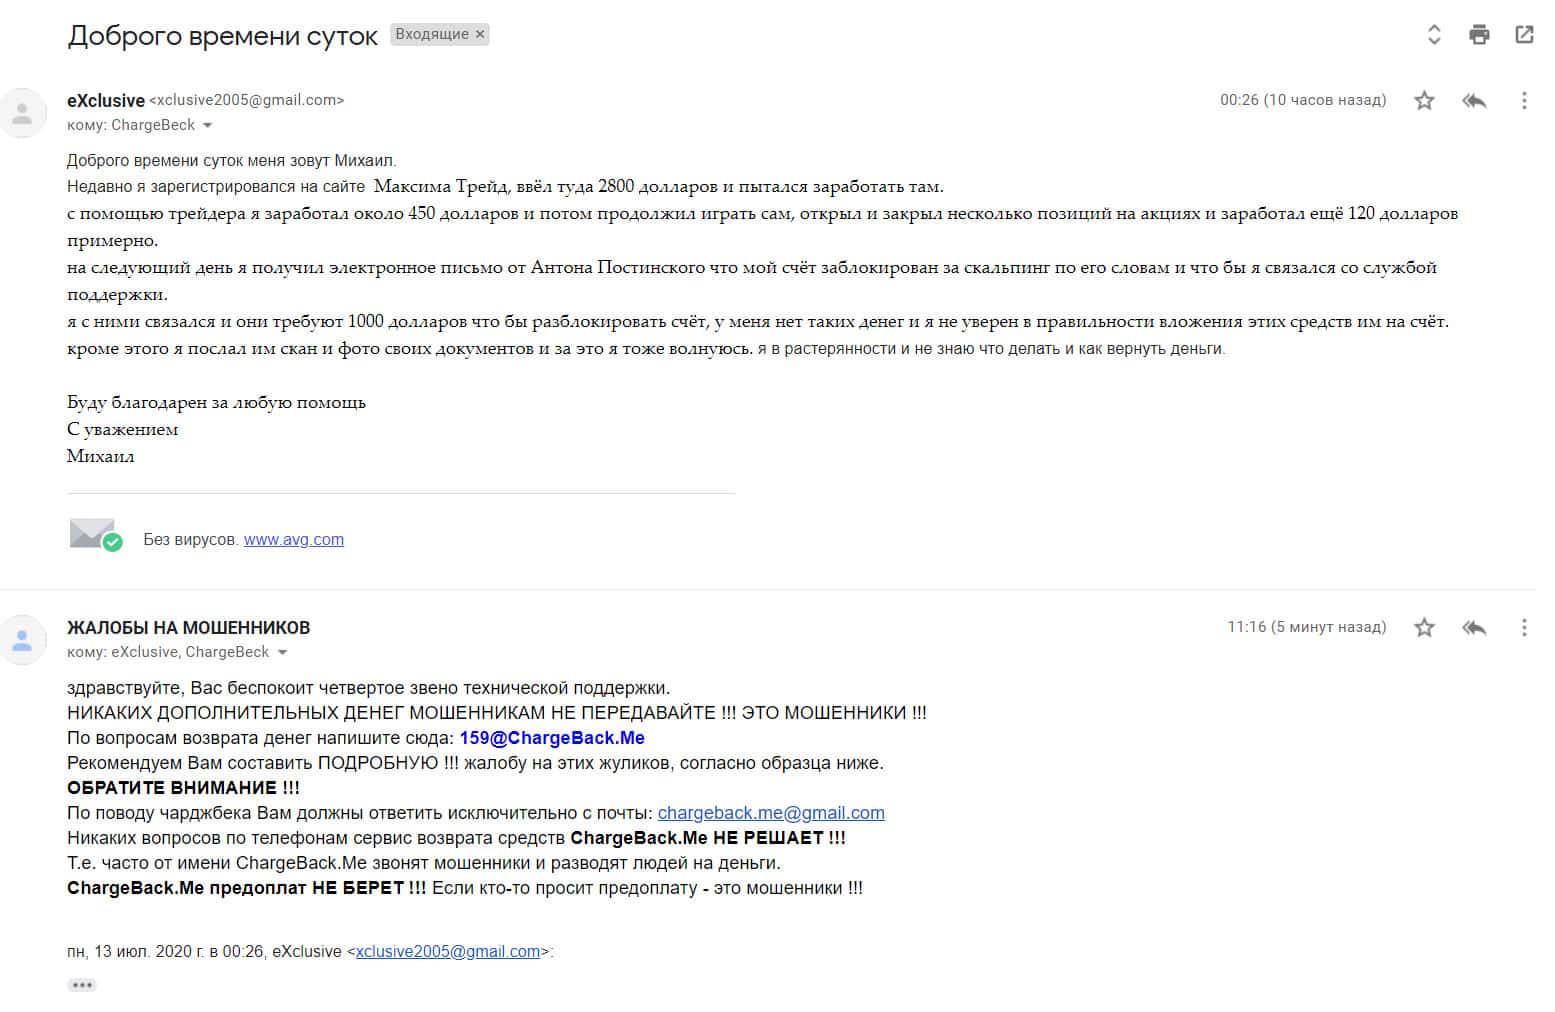1555x1012 pixels.
Task: Click the ЖАЛОБЫ НА МОШЕННИКОВ sender avatar
Action: 22,639
